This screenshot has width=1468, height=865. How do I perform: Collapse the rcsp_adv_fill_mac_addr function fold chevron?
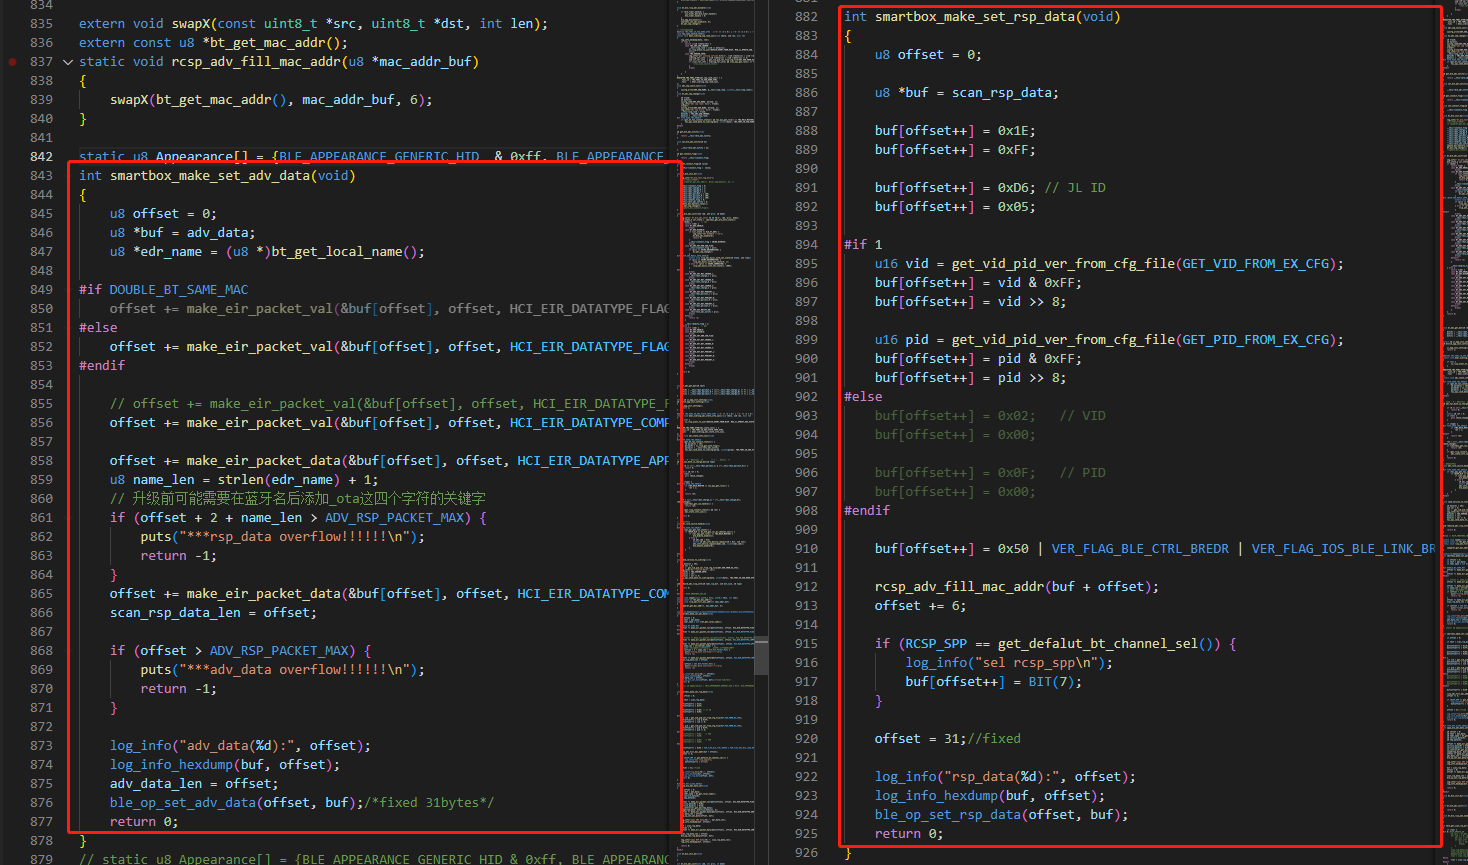click(68, 62)
